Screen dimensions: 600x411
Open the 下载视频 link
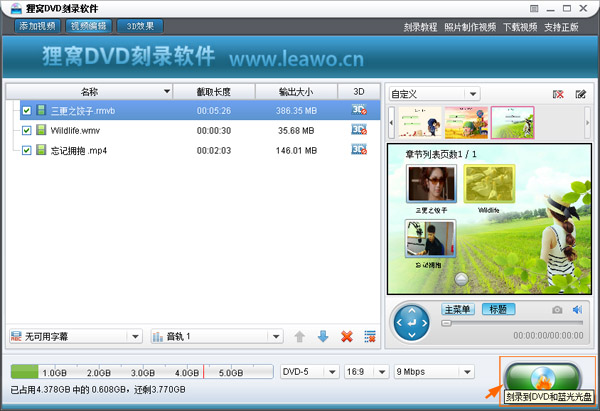tap(520, 27)
